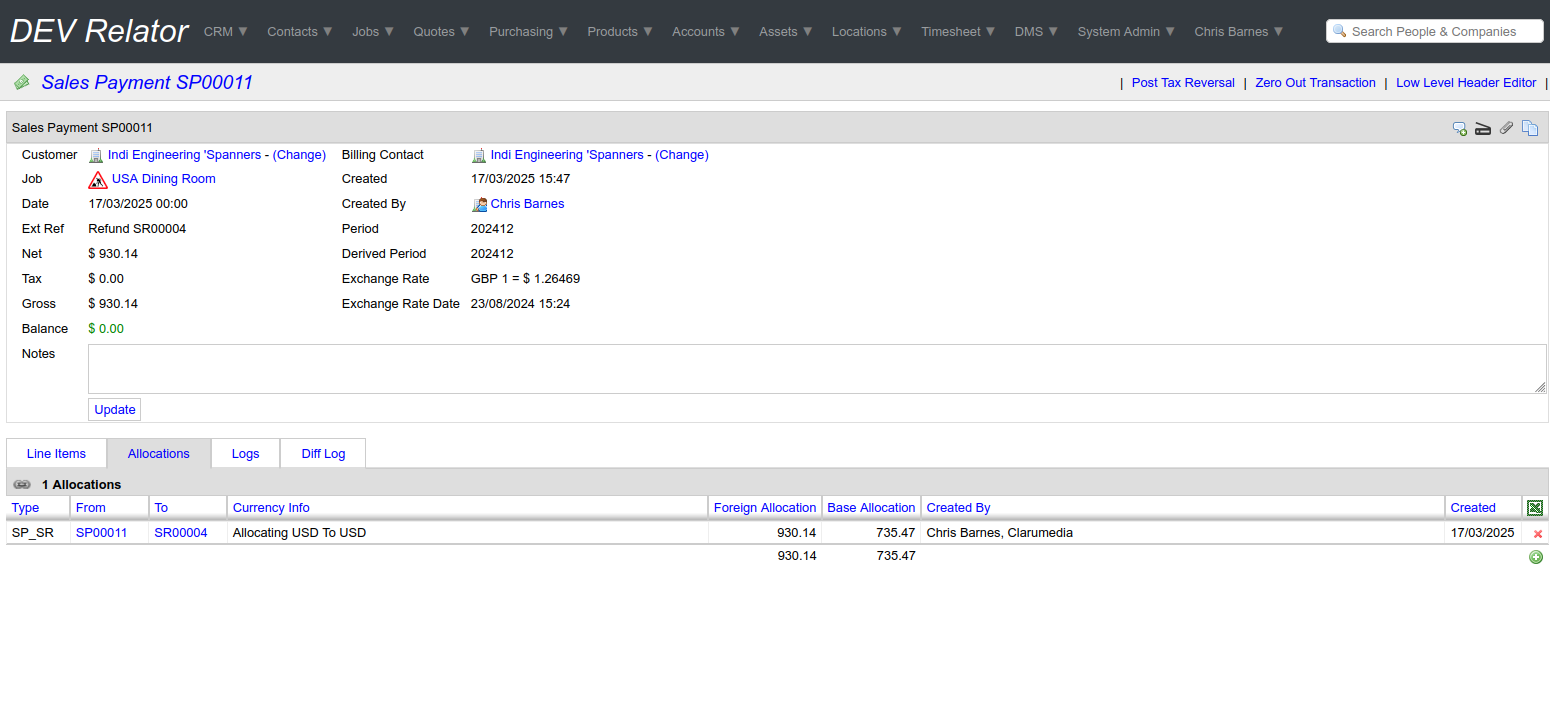Open the Timesheet menu
Image resolution: width=1550 pixels, height=701 pixels.
pyautogui.click(x=959, y=31)
